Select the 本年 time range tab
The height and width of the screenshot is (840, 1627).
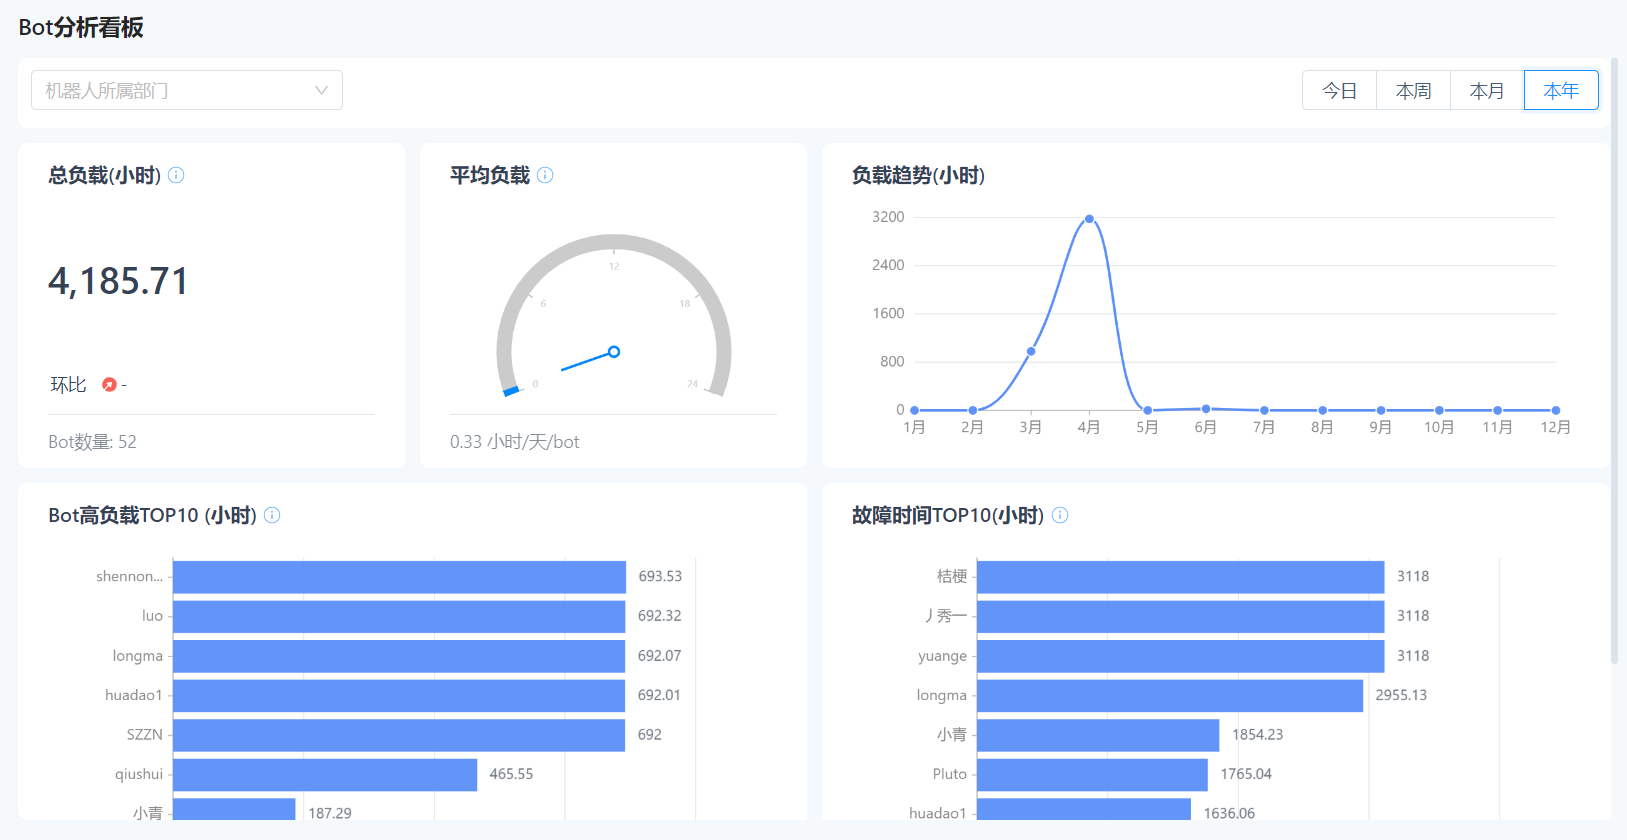(1561, 90)
